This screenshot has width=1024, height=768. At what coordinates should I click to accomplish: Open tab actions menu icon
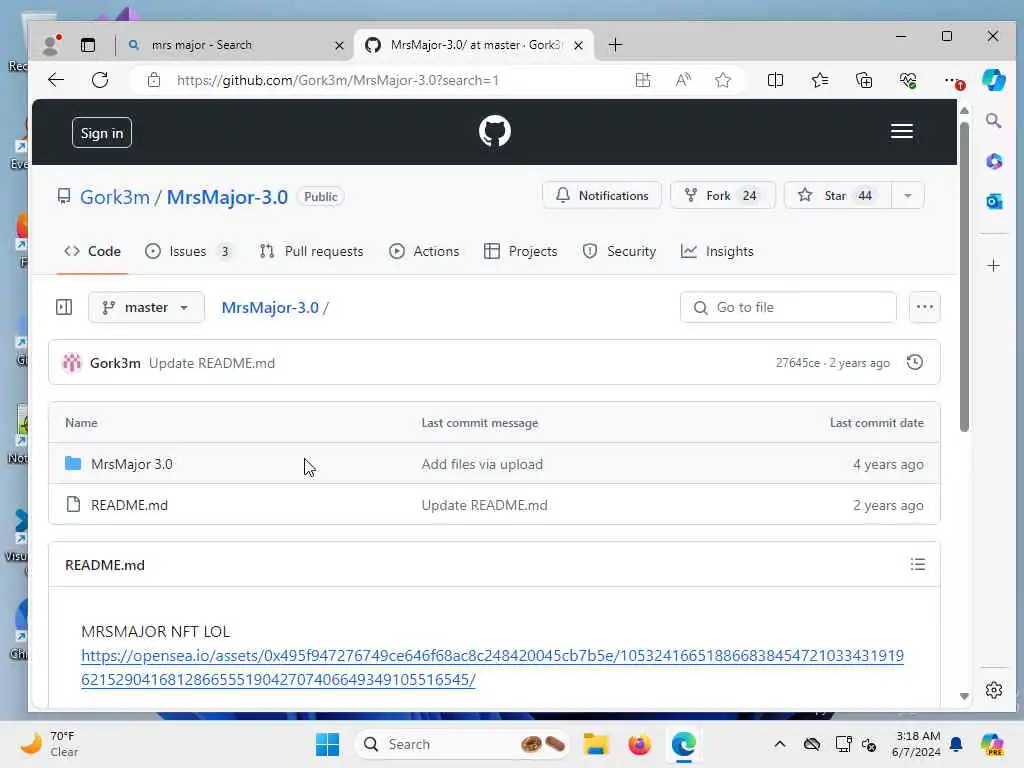click(88, 44)
